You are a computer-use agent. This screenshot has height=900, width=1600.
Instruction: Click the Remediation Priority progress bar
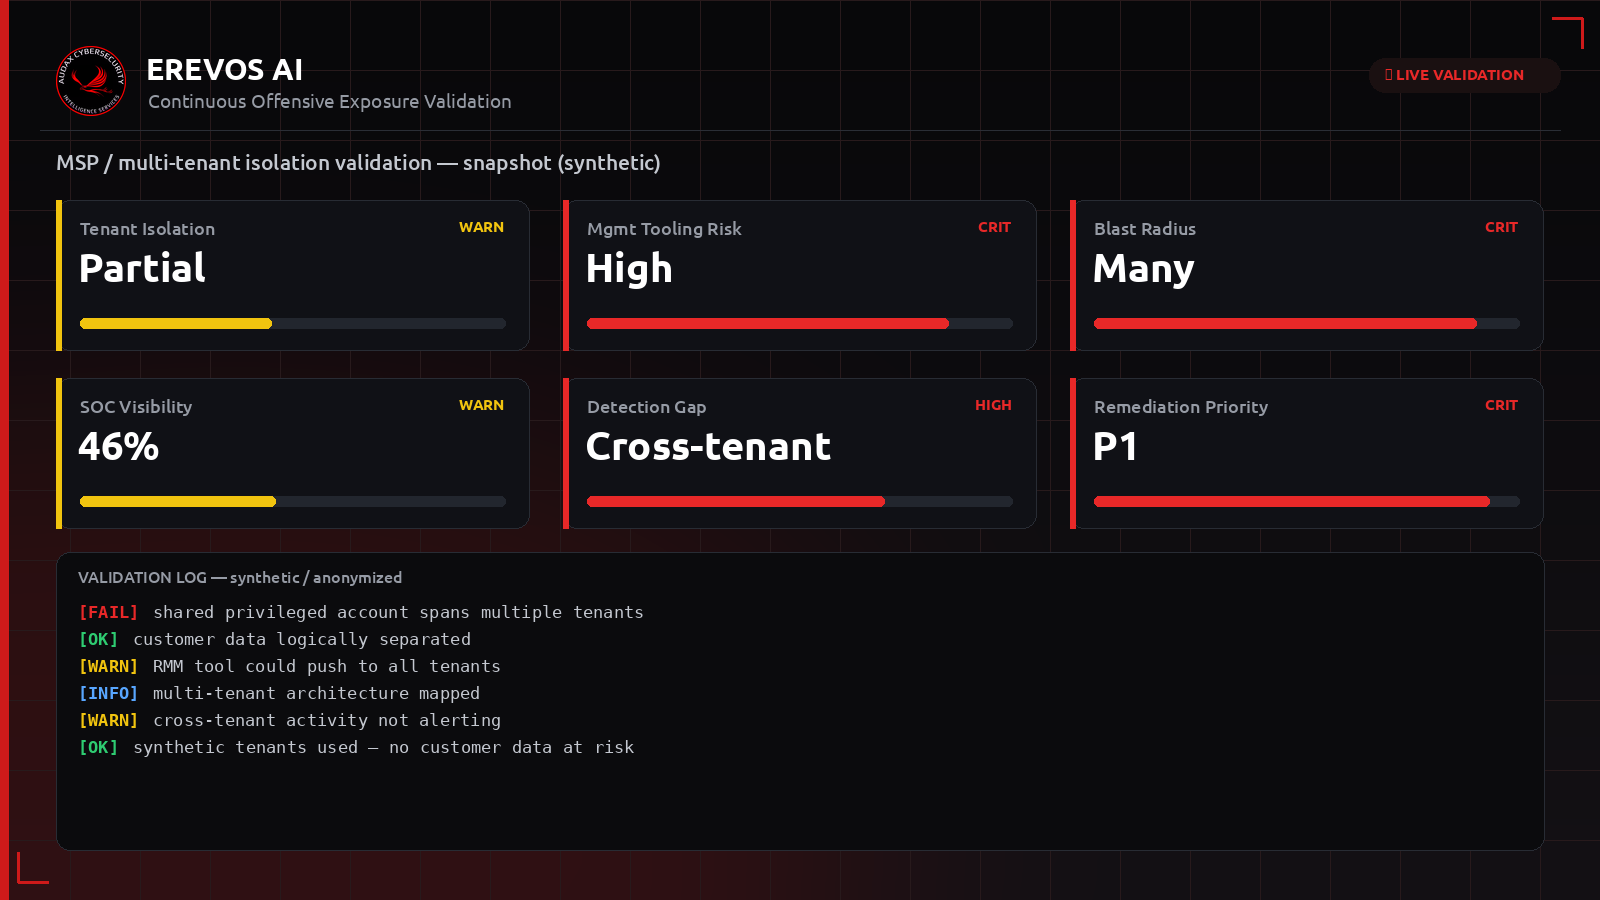coord(1307,502)
